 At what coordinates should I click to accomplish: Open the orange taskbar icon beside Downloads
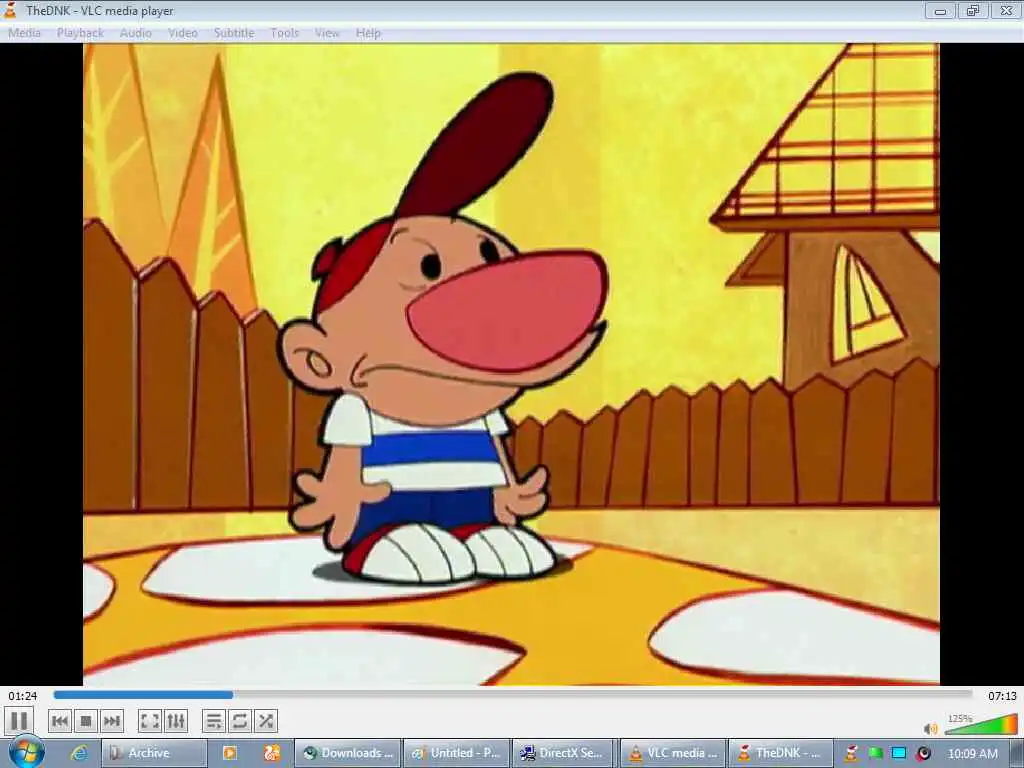pos(272,753)
